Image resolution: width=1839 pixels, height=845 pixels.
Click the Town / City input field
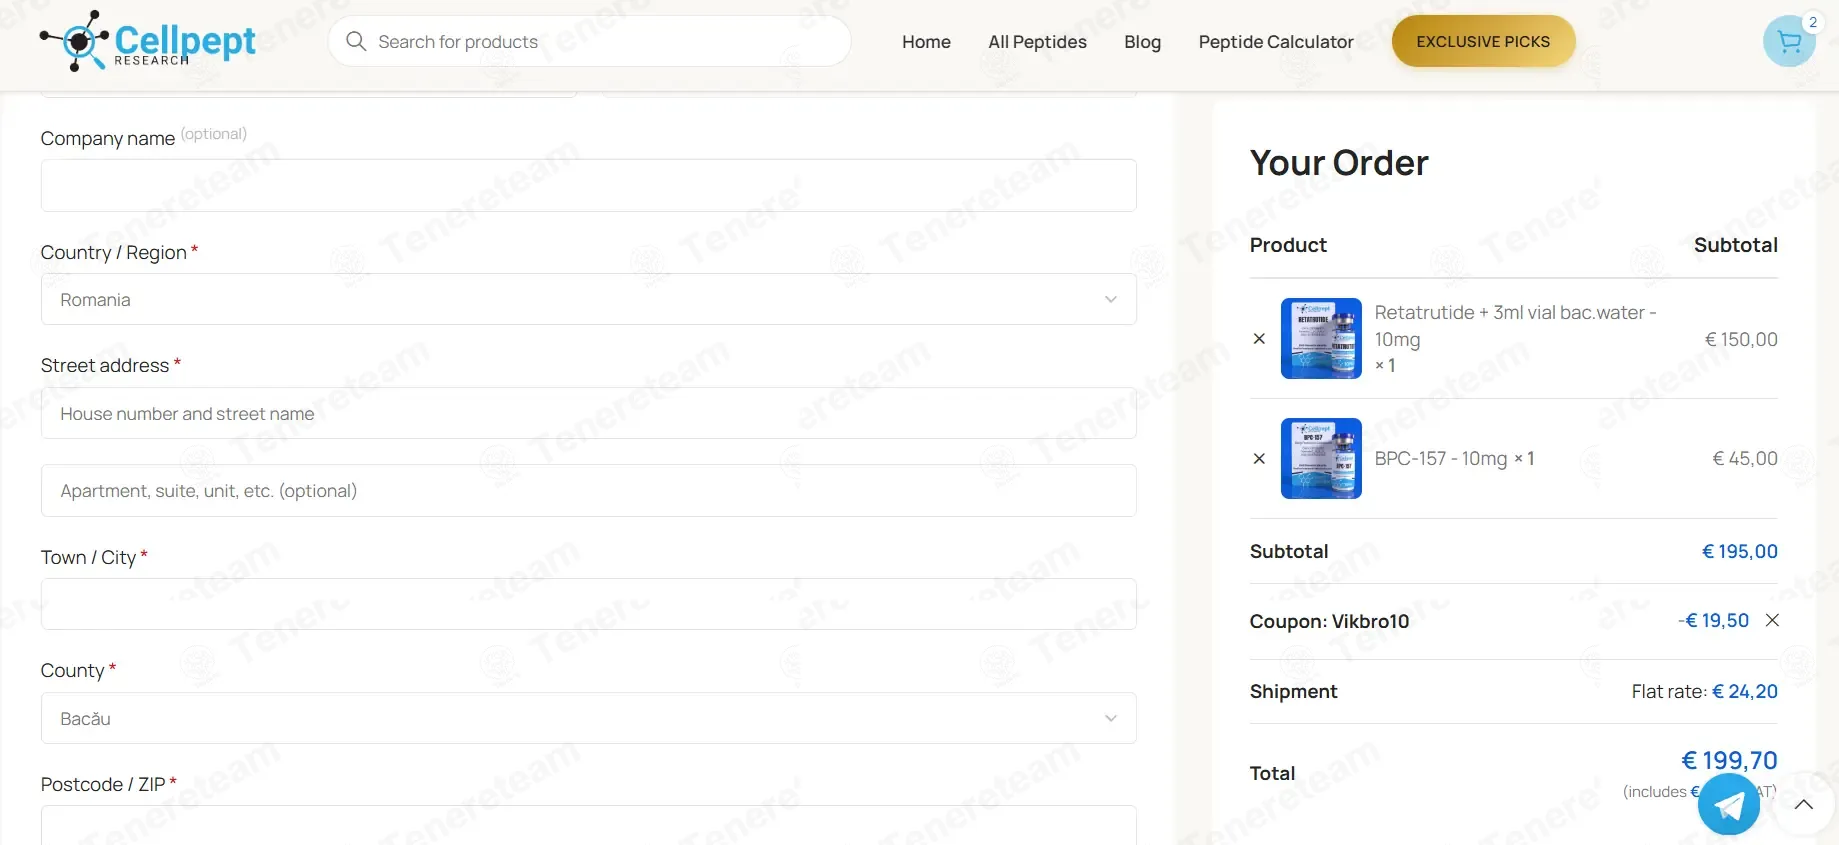pos(589,604)
